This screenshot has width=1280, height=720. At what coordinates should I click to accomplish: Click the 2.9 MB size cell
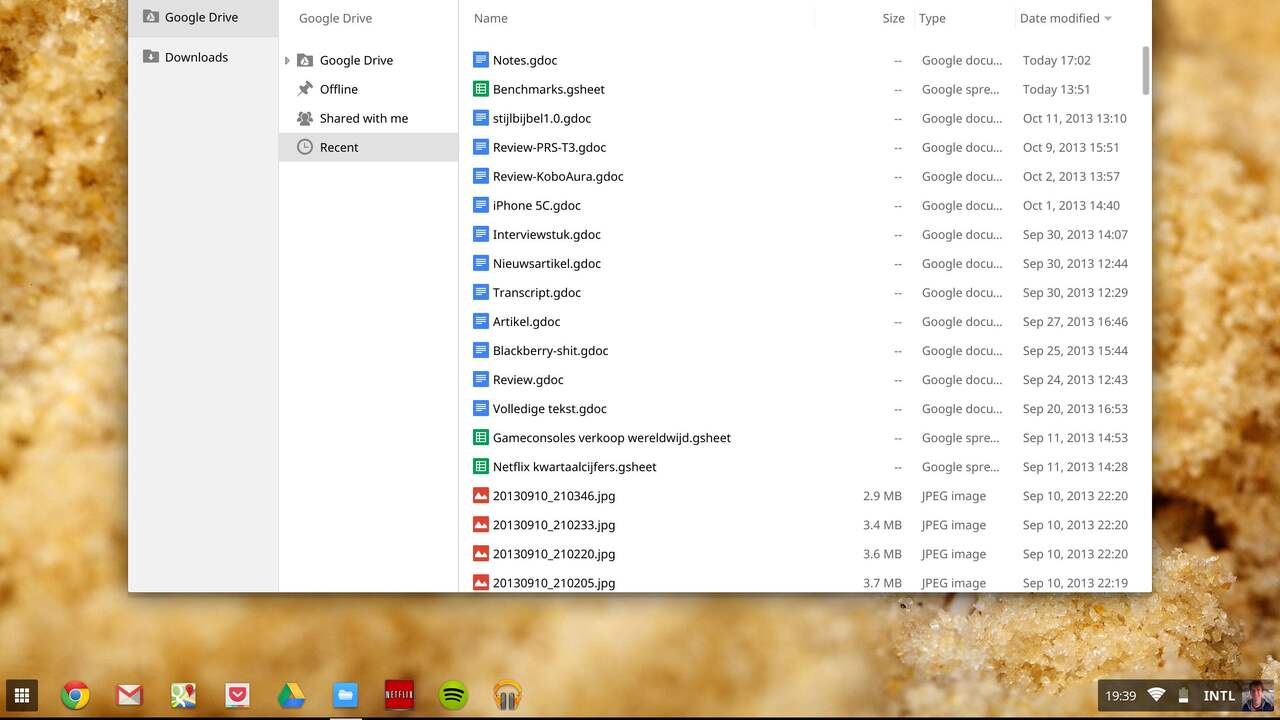[x=882, y=495]
